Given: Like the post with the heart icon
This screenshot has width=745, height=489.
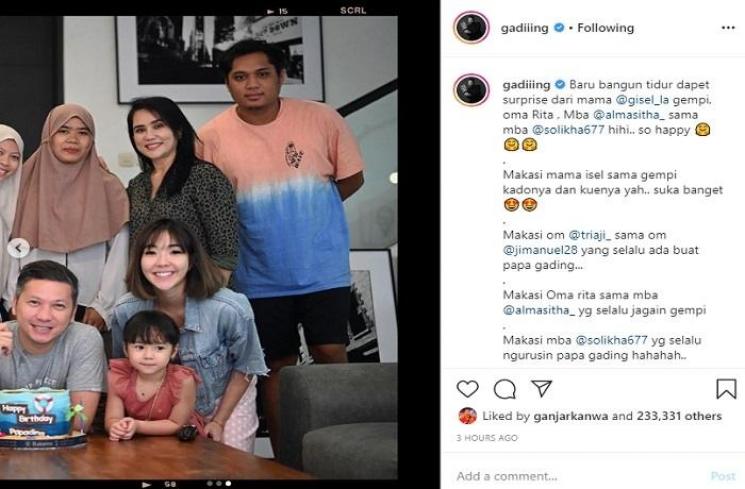Looking at the screenshot, I should 468,389.
